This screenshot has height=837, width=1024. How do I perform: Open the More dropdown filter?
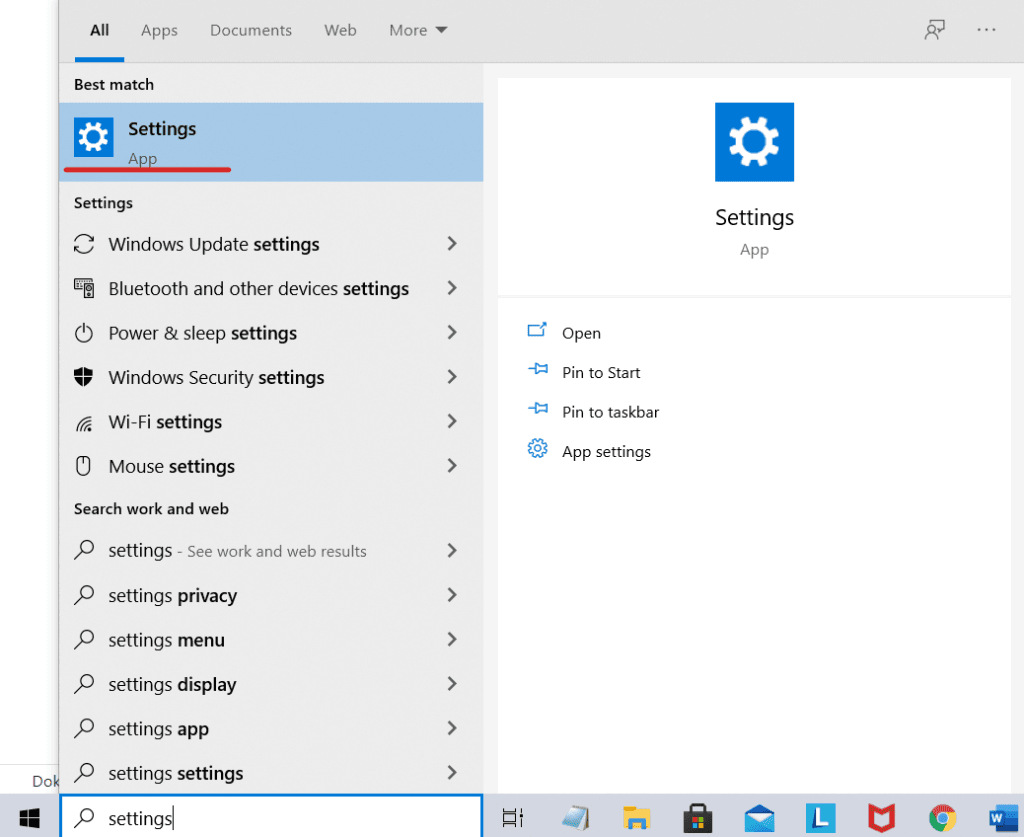click(x=418, y=30)
